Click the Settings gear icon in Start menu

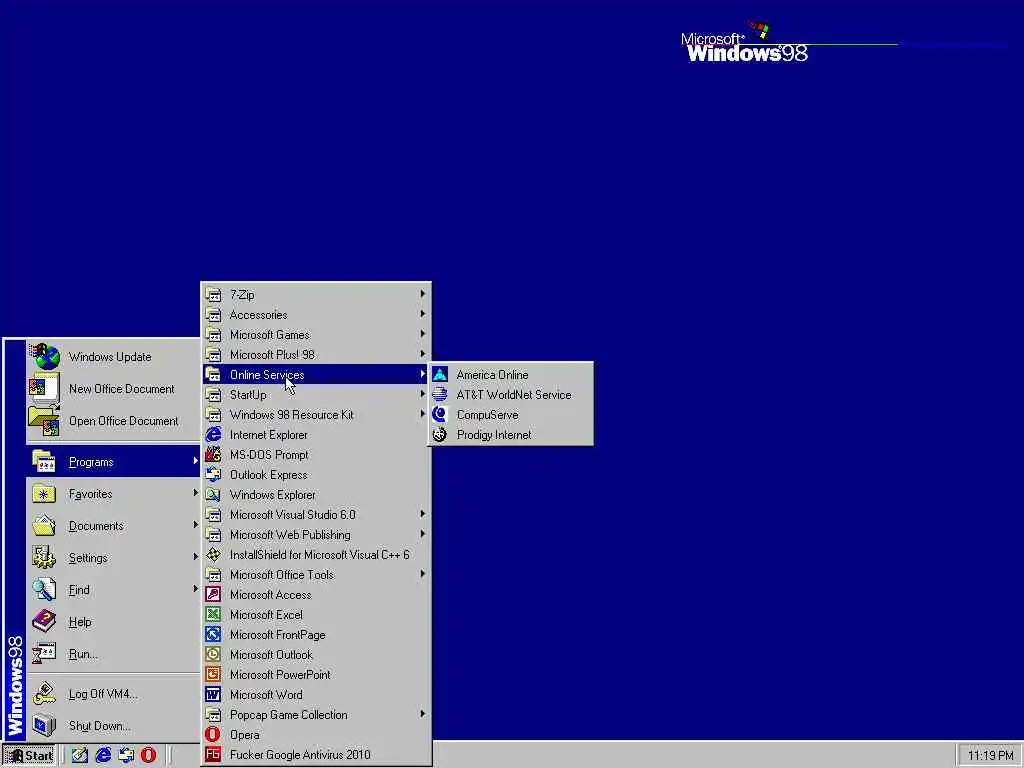pos(44,557)
